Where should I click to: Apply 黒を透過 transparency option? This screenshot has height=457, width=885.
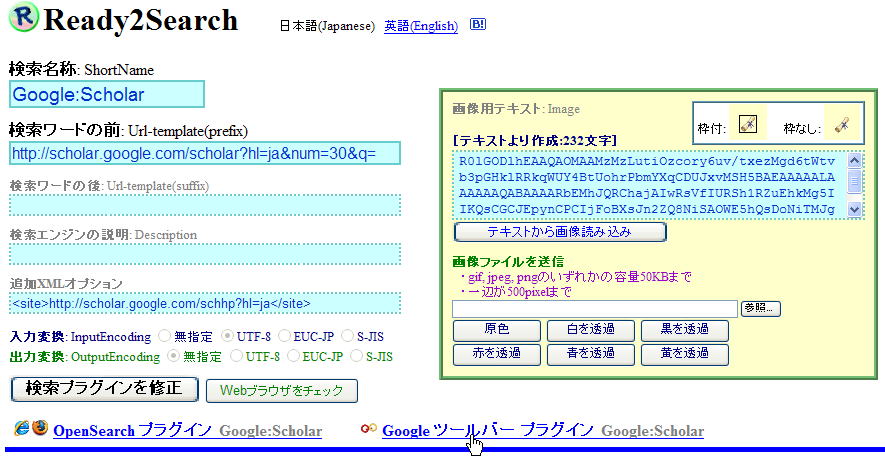click(685, 331)
